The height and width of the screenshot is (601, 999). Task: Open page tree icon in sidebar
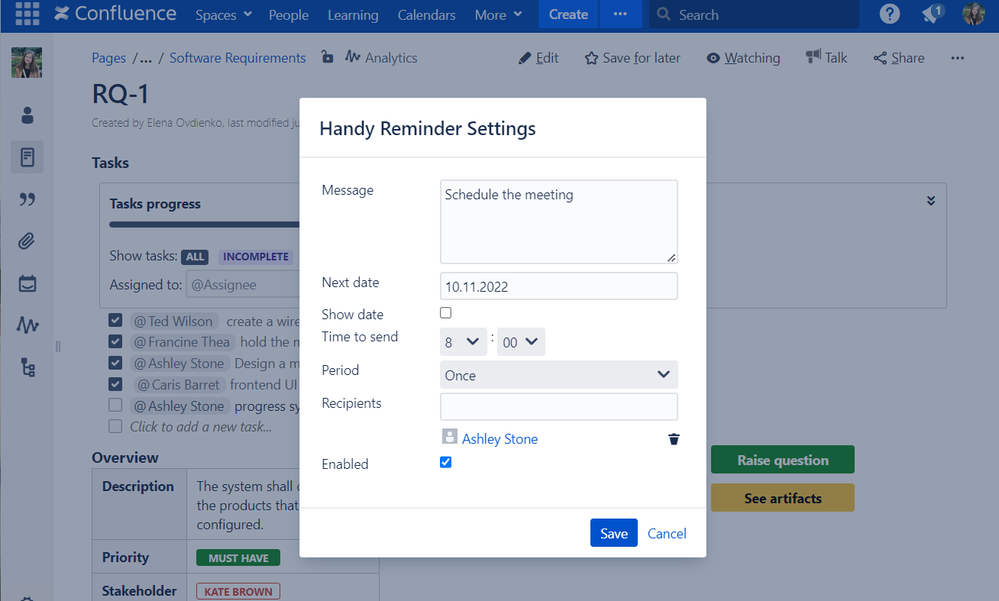point(28,368)
